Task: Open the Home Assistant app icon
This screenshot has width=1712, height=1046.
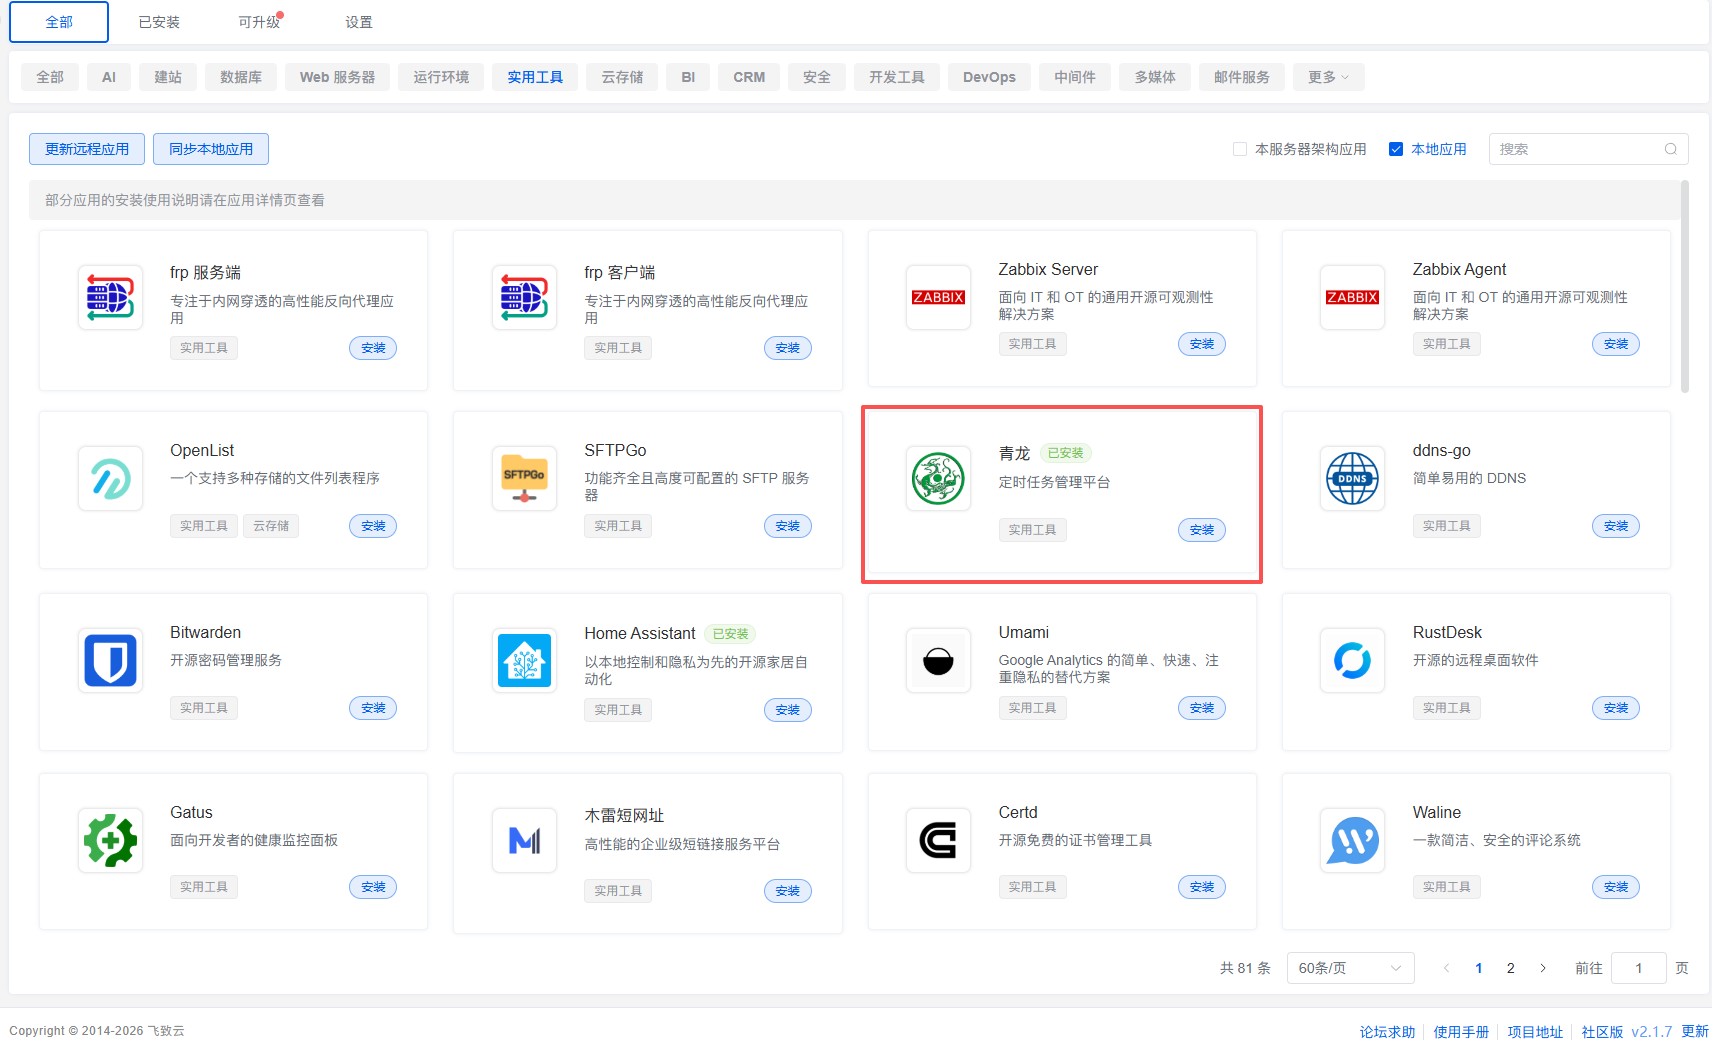Action: tap(524, 661)
